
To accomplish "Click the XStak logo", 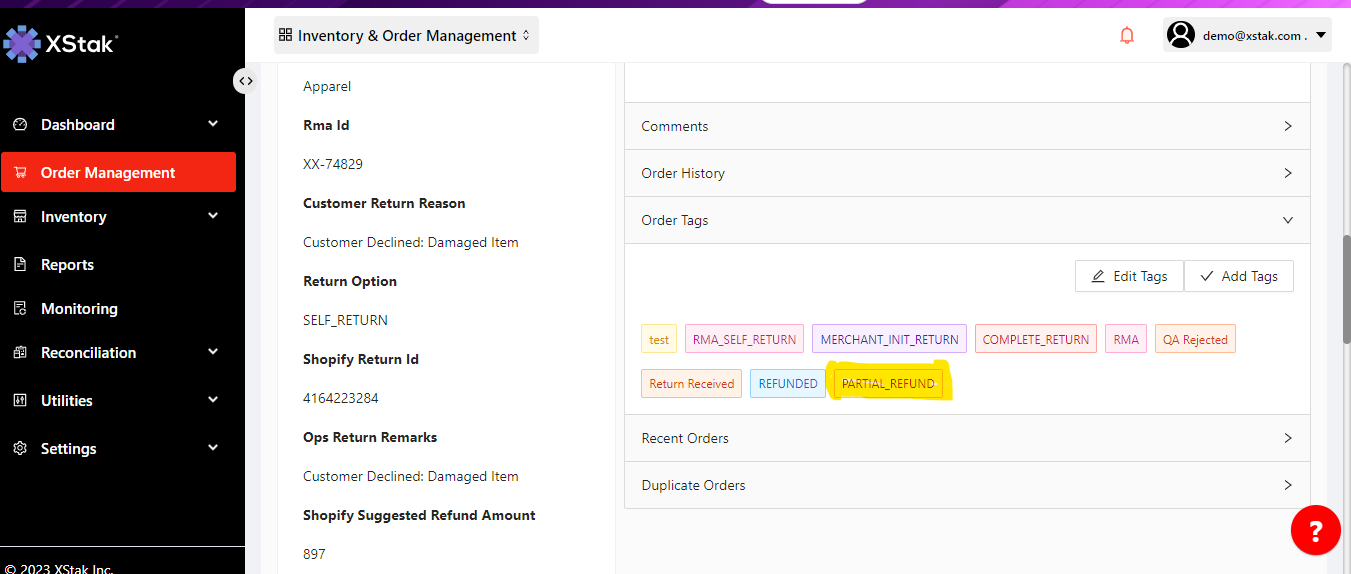I will pos(61,43).
